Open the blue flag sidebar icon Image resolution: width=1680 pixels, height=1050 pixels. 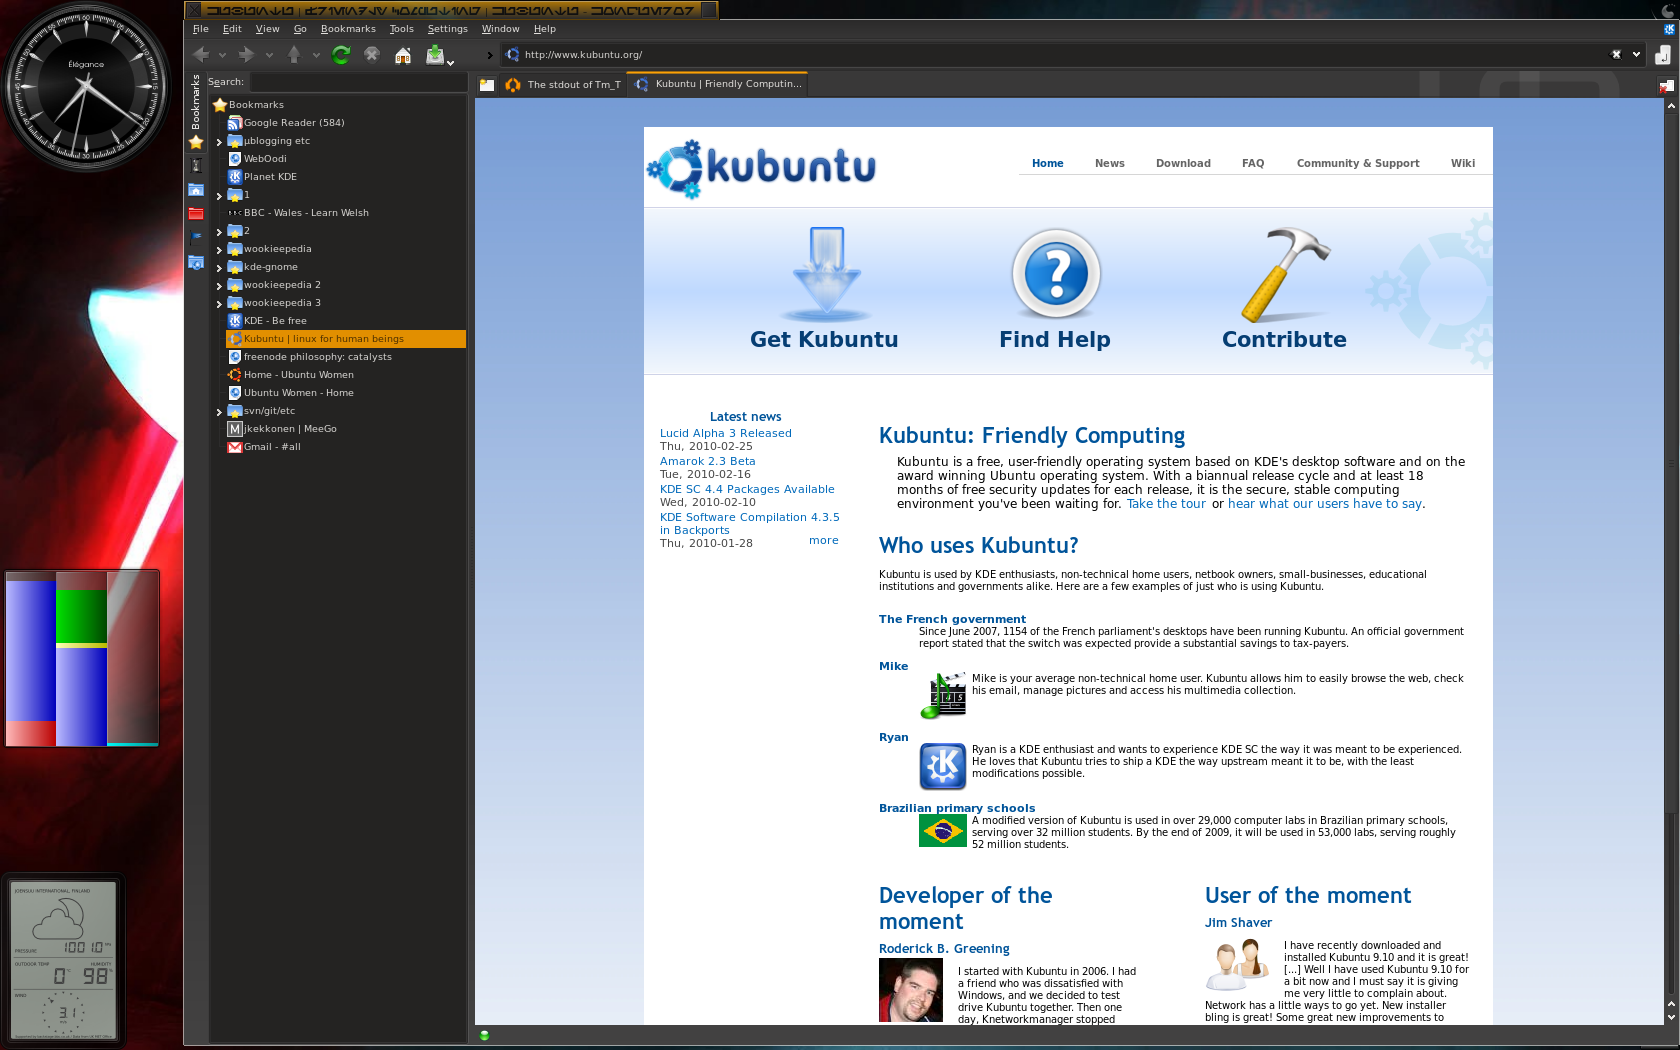(196, 237)
